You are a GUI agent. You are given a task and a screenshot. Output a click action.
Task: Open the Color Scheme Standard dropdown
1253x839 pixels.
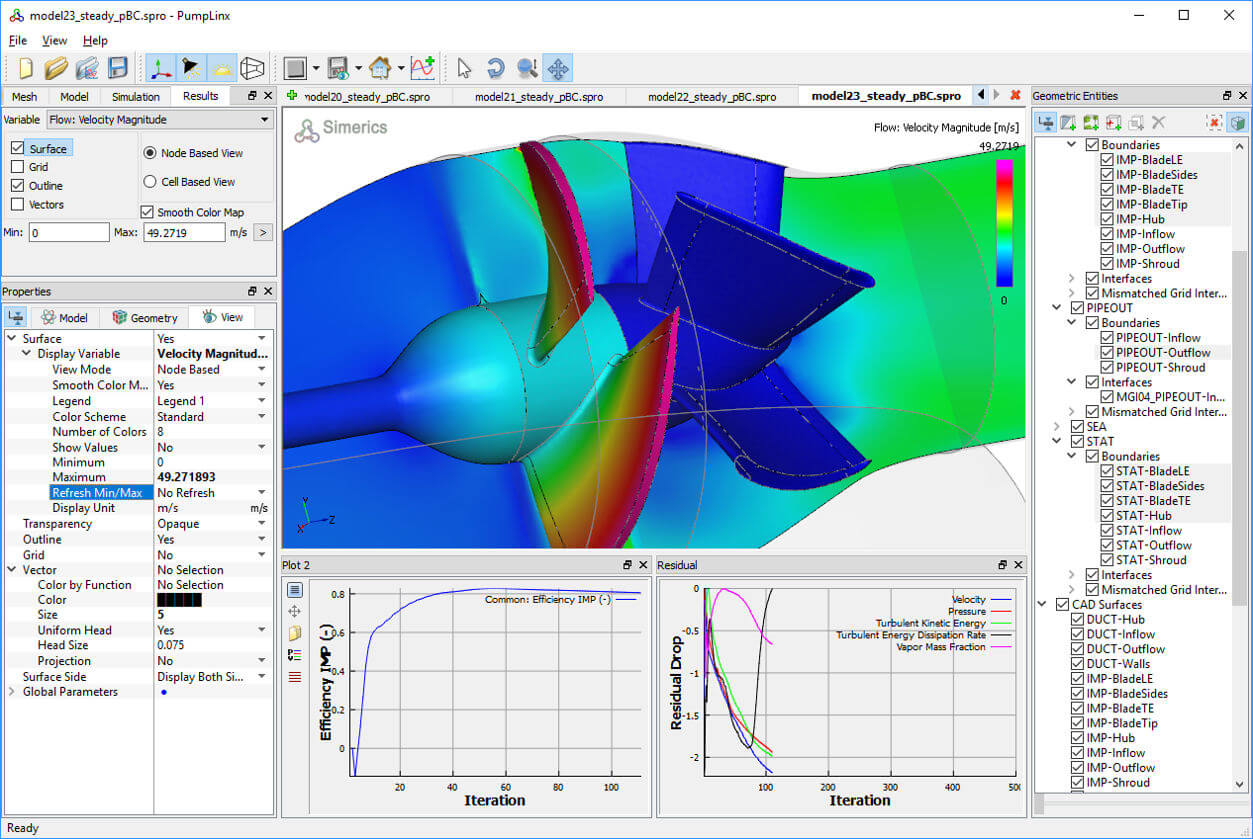coord(212,417)
